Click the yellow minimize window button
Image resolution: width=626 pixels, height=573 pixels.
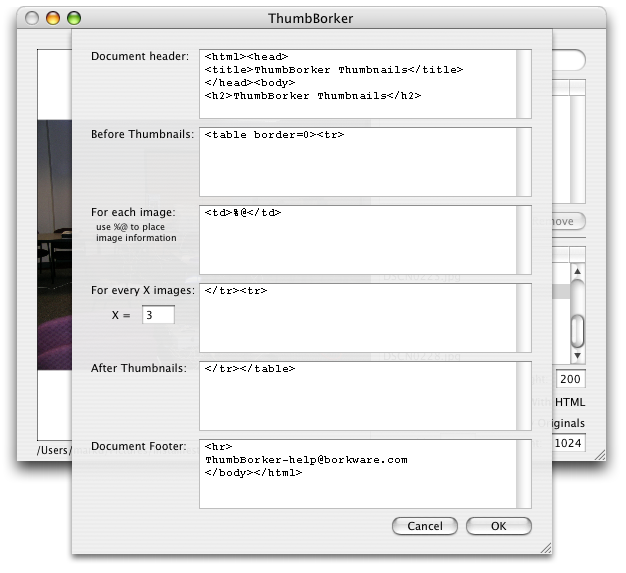pos(53,18)
